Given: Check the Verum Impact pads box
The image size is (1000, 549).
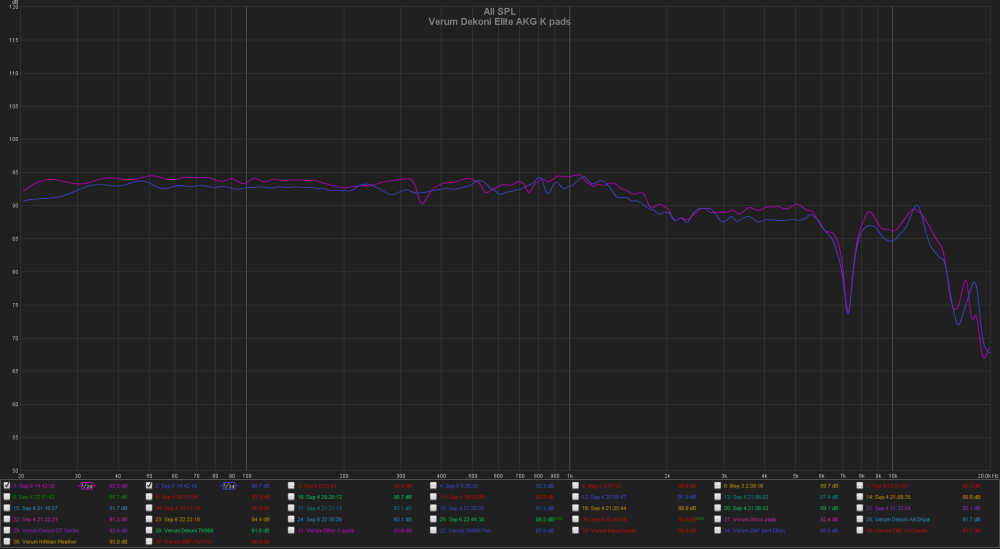Looking at the screenshot, I should [x=576, y=530].
